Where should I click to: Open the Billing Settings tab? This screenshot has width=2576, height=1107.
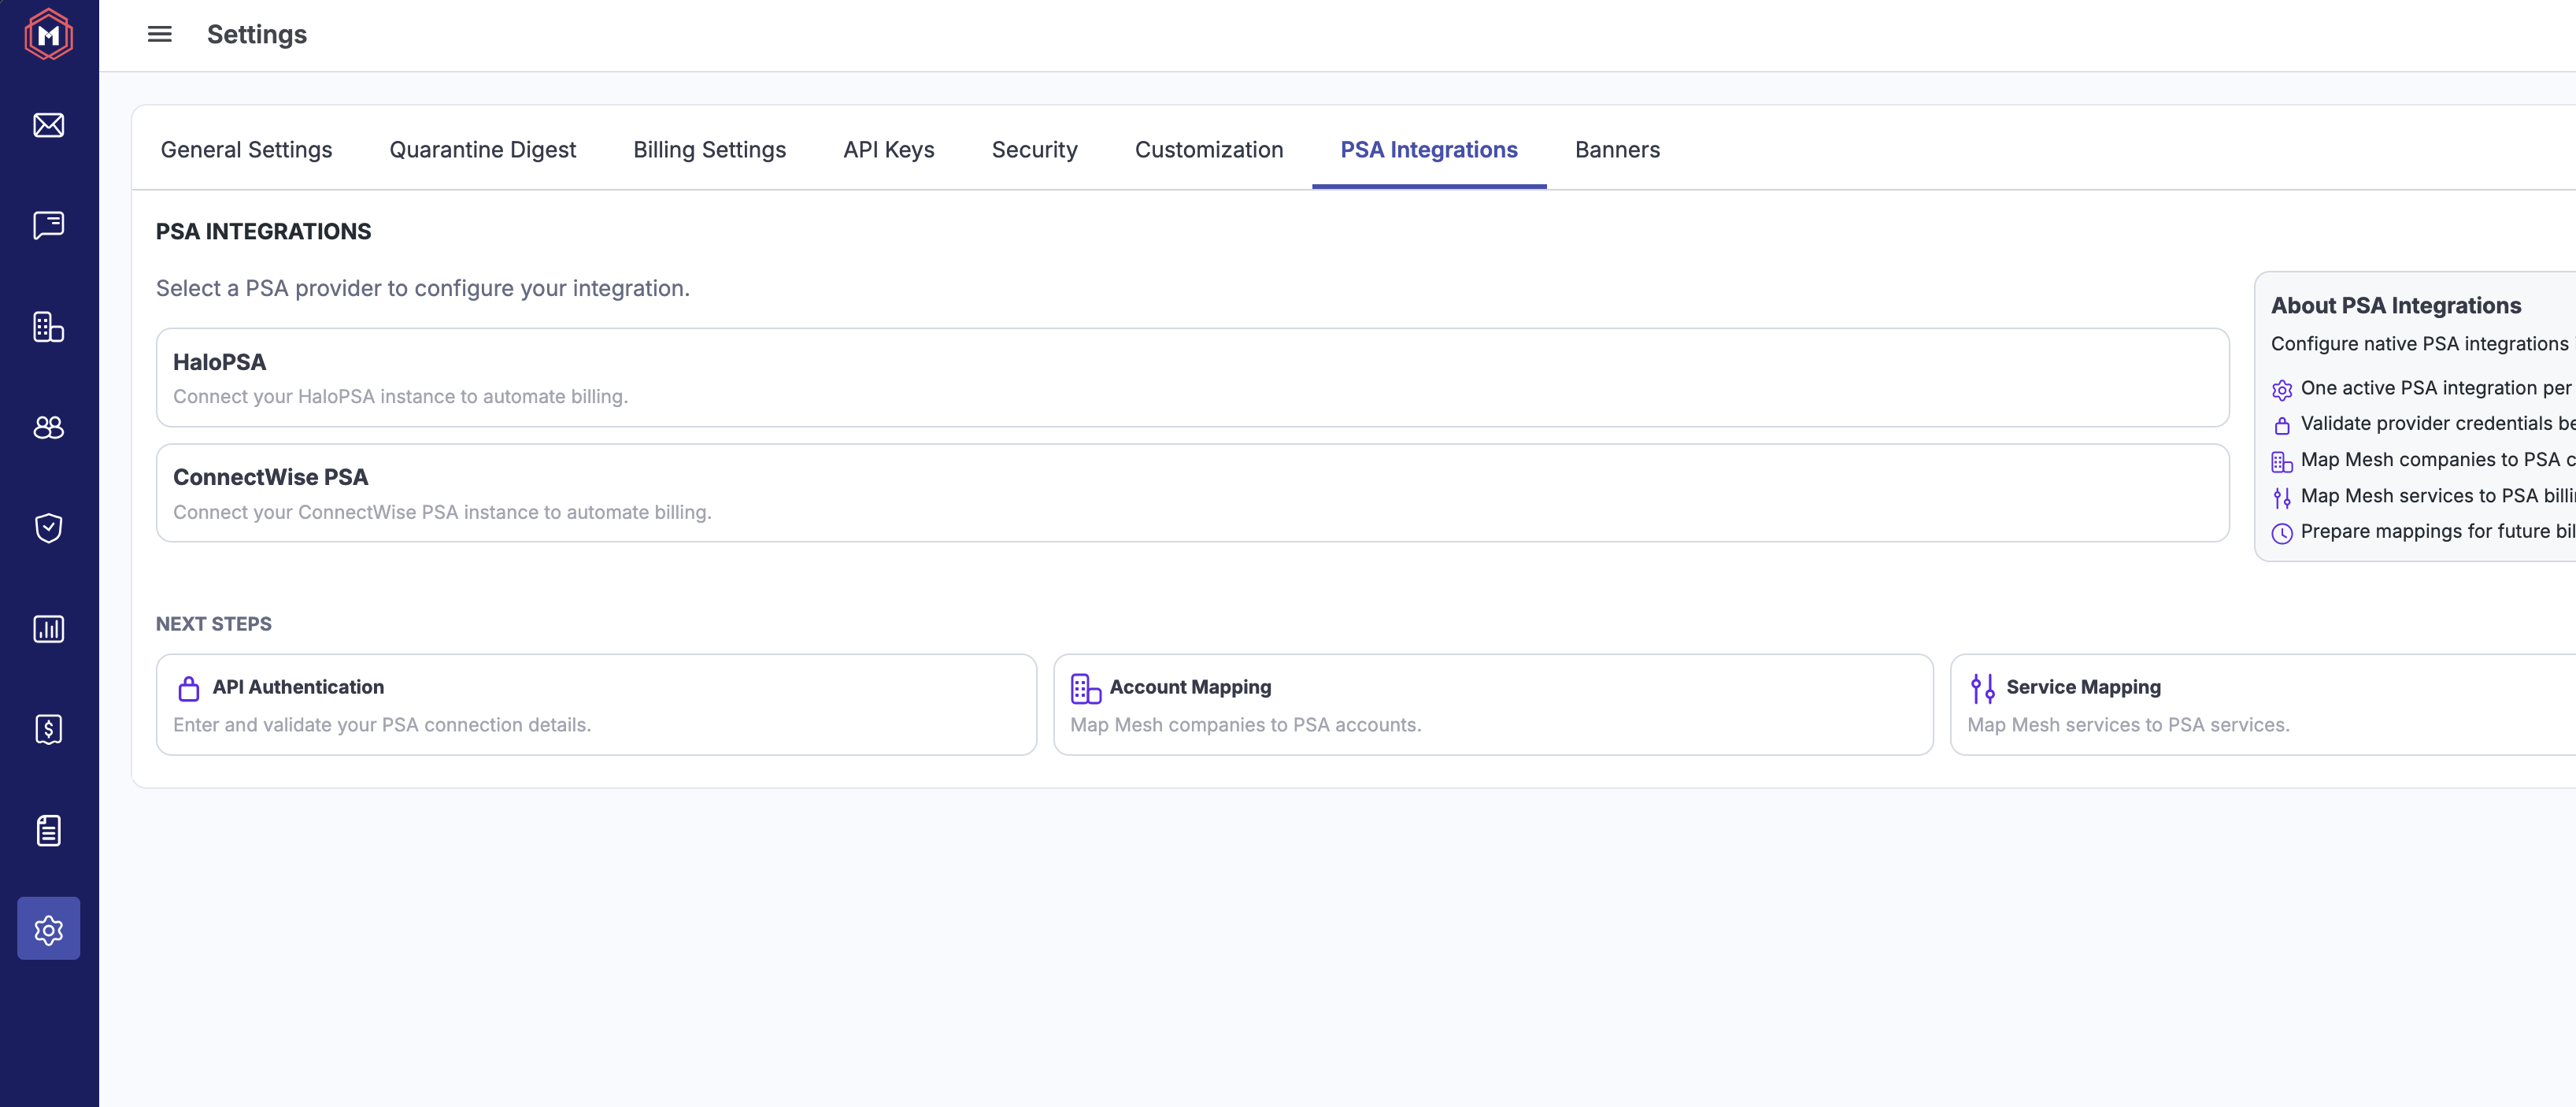710,149
